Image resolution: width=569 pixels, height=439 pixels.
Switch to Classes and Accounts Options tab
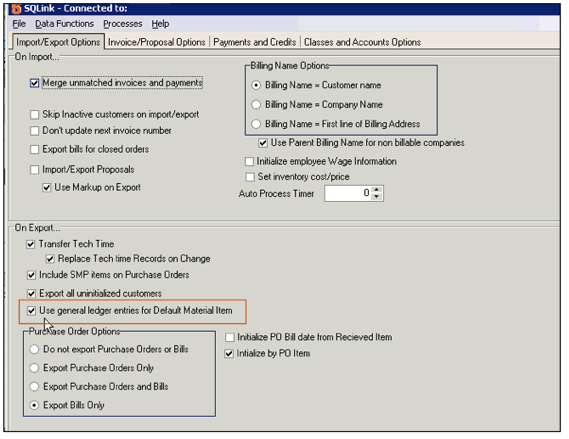363,42
